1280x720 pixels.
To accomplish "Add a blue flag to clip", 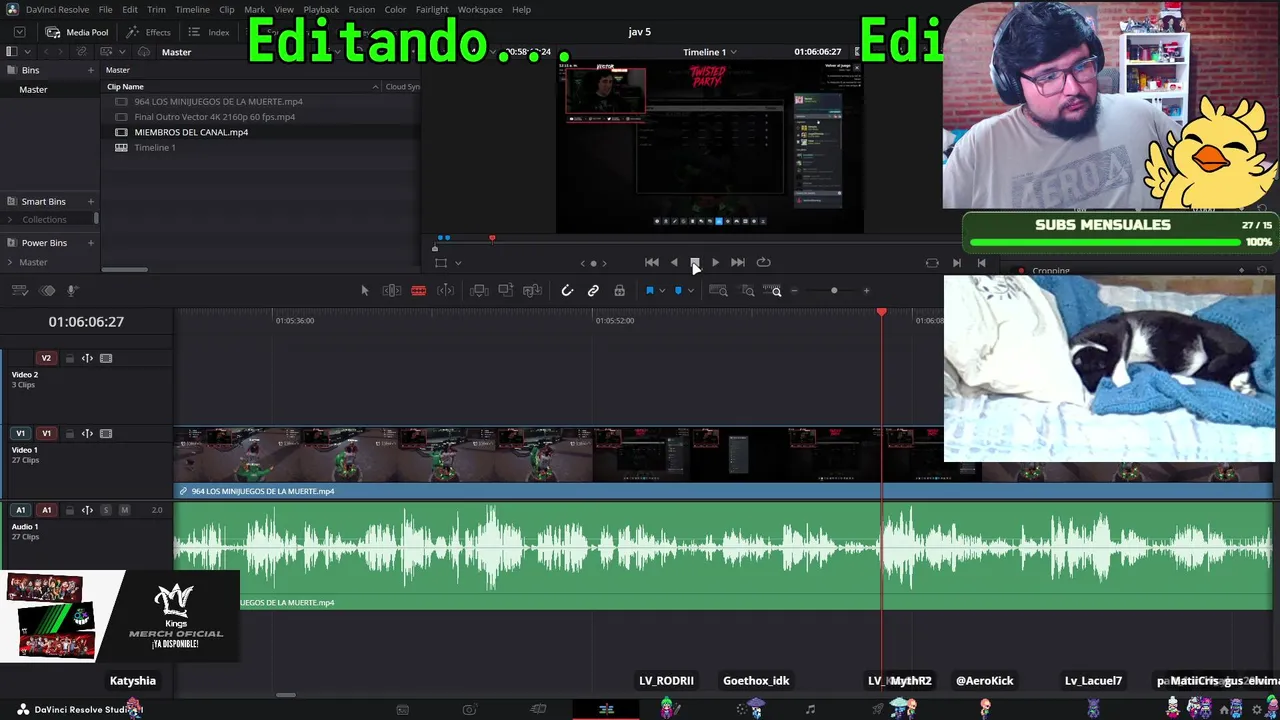I will (x=649, y=291).
